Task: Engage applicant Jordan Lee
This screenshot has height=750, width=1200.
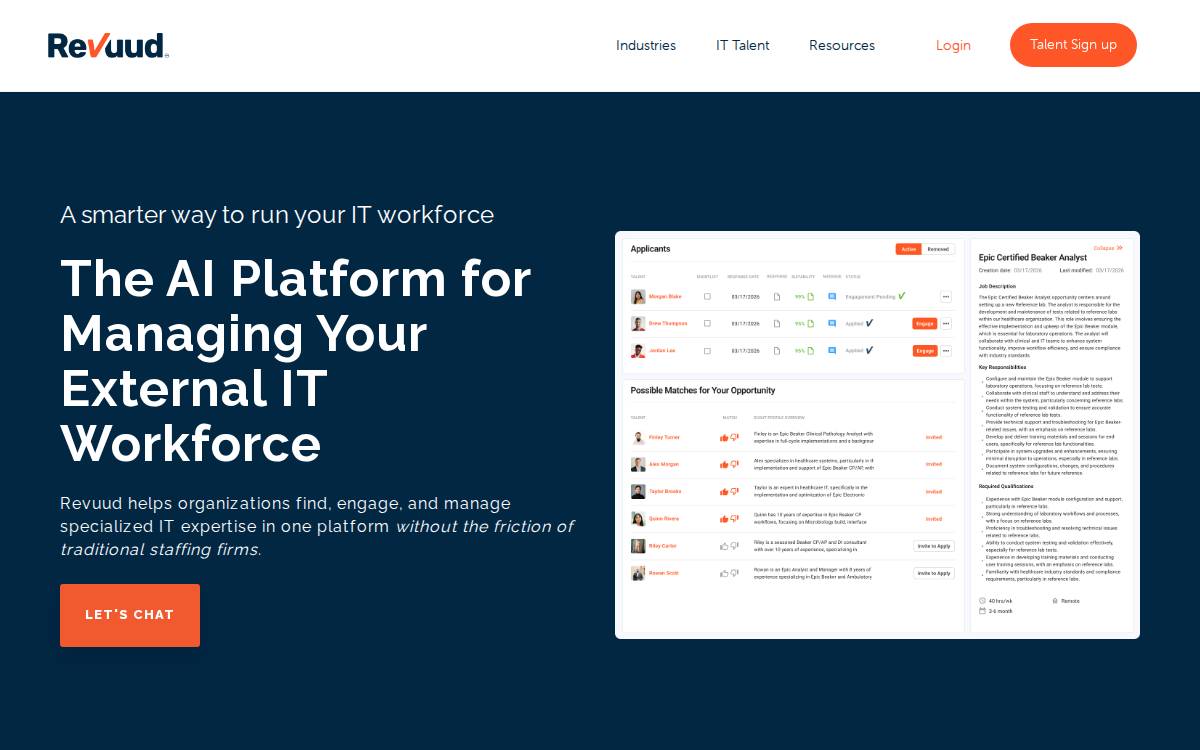Action: pyautogui.click(x=925, y=351)
